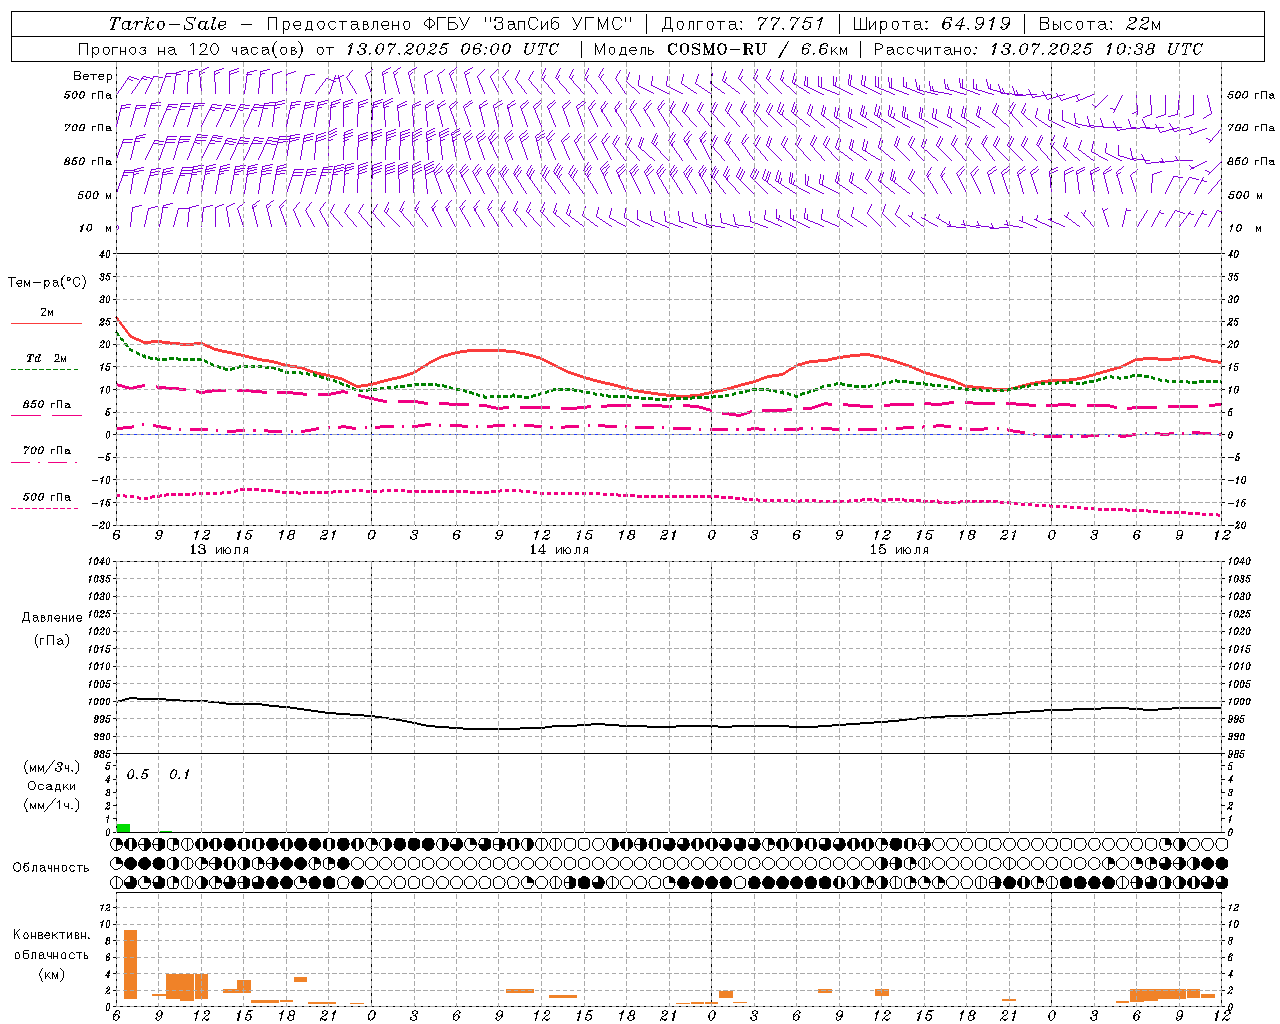The image size is (1280, 1024).
Task: Click the Высота: 22м text
Action: pos(1100,24)
